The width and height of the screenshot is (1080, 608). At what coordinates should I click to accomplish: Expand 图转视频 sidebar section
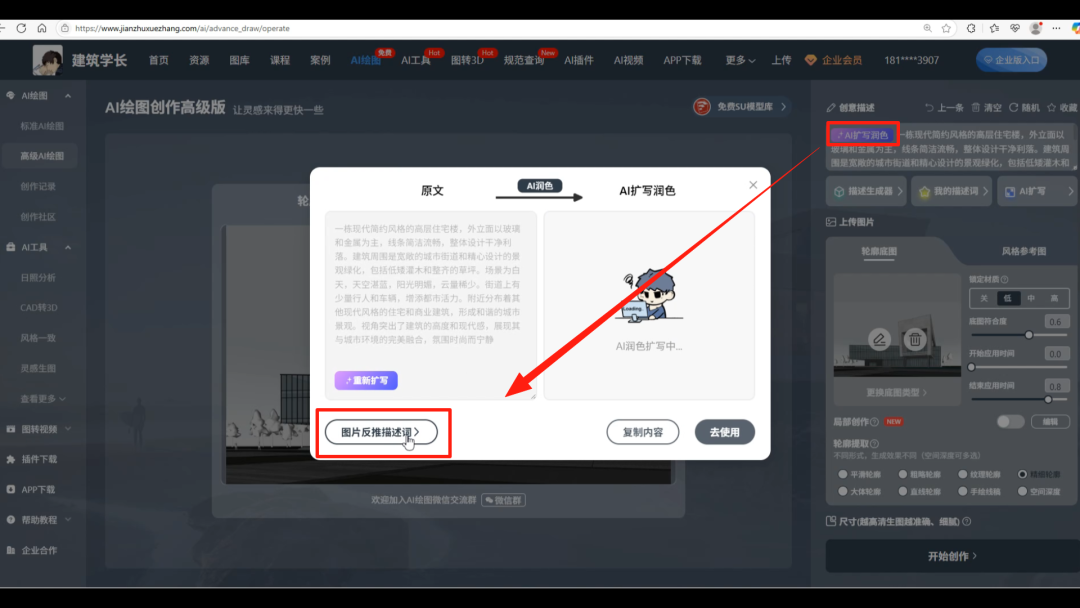tap(68, 429)
